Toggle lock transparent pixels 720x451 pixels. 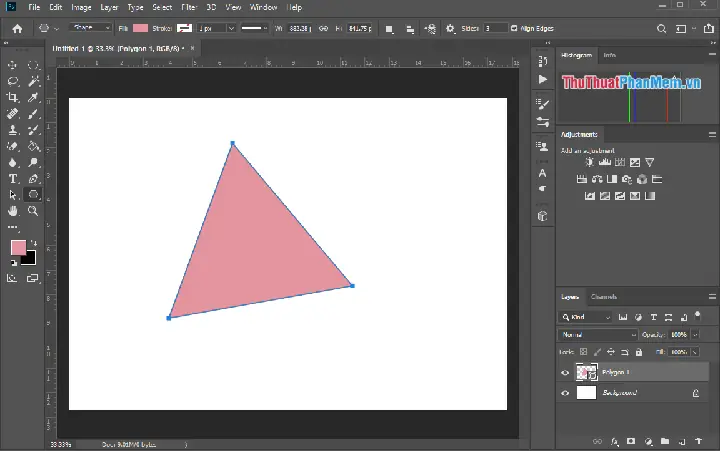coord(583,352)
